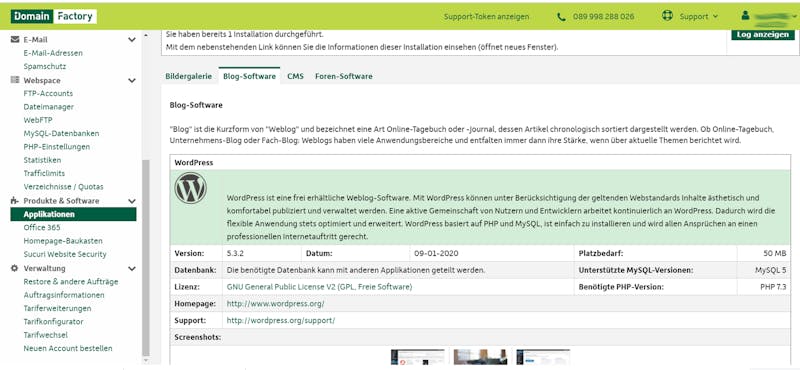Click the phone number 089 998 288 026
Screen dimensions: 800x370
coord(604,16)
